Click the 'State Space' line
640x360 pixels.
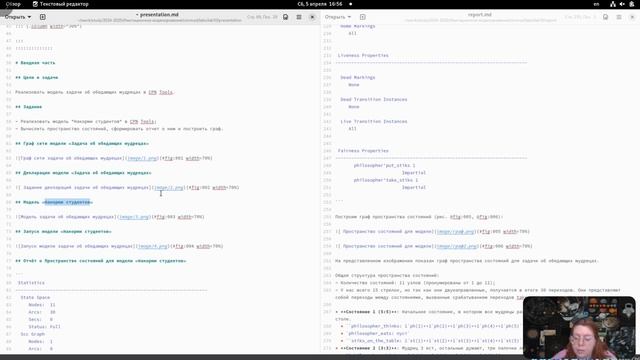(x=35, y=298)
